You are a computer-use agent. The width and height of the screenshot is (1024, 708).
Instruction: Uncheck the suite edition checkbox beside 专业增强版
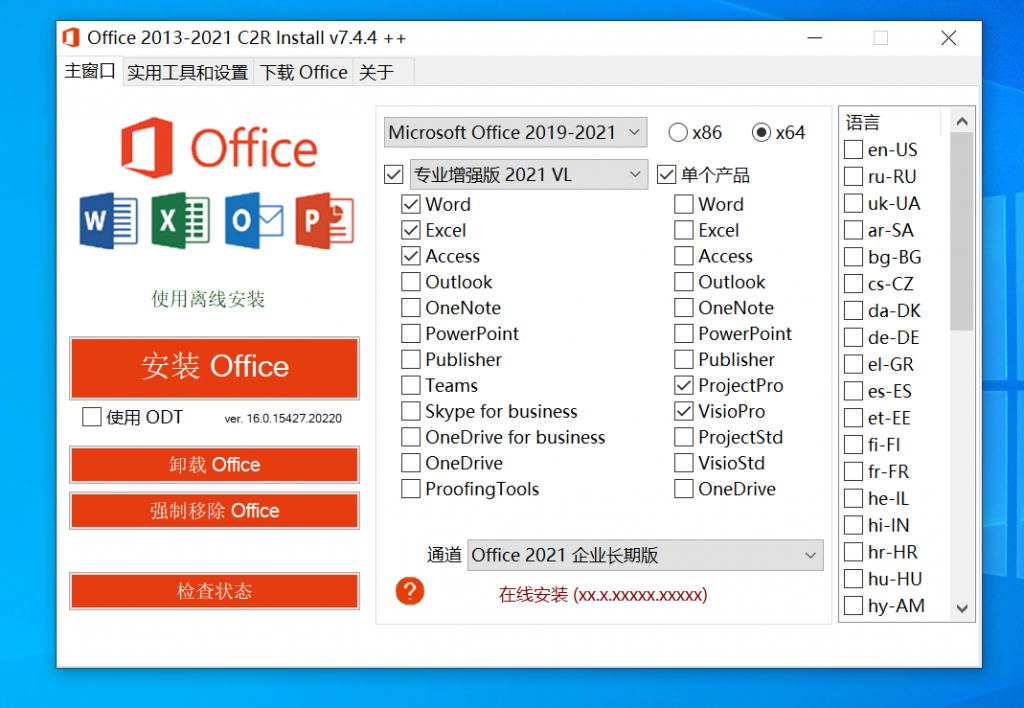394,174
